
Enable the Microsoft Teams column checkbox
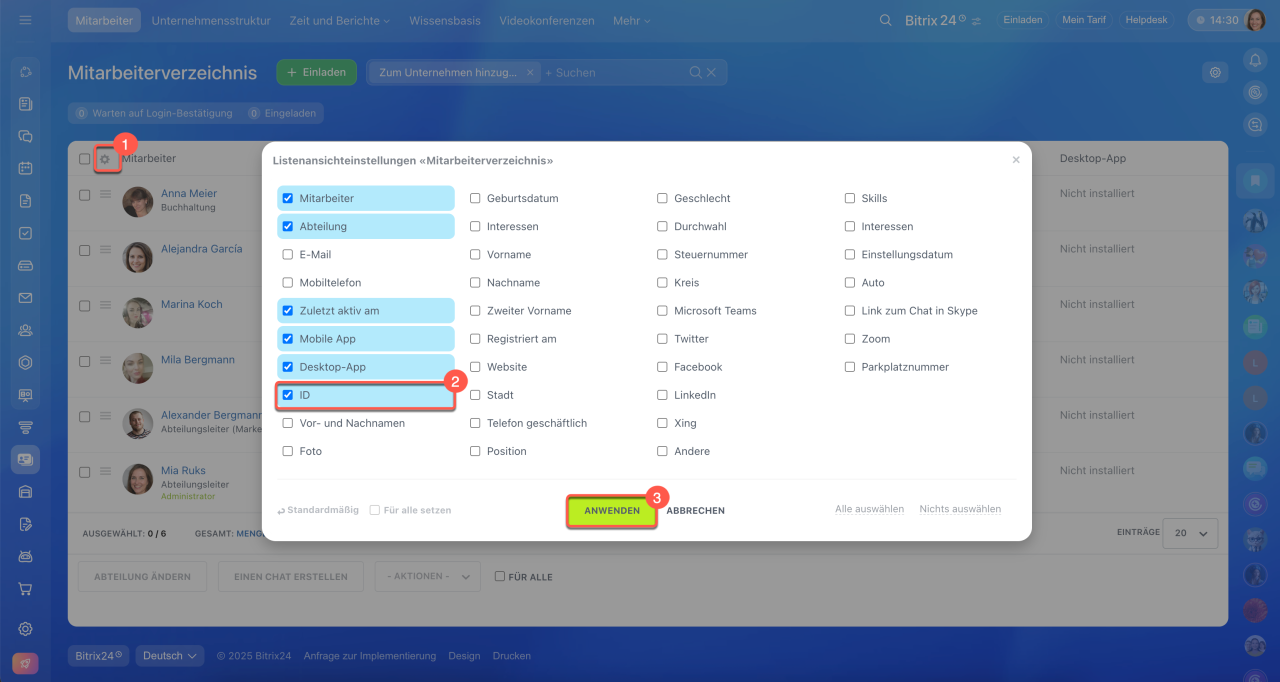[662, 311]
